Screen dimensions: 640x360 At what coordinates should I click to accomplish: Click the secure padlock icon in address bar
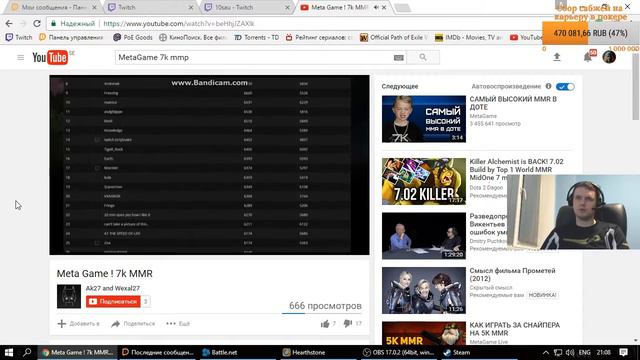coord(53,24)
